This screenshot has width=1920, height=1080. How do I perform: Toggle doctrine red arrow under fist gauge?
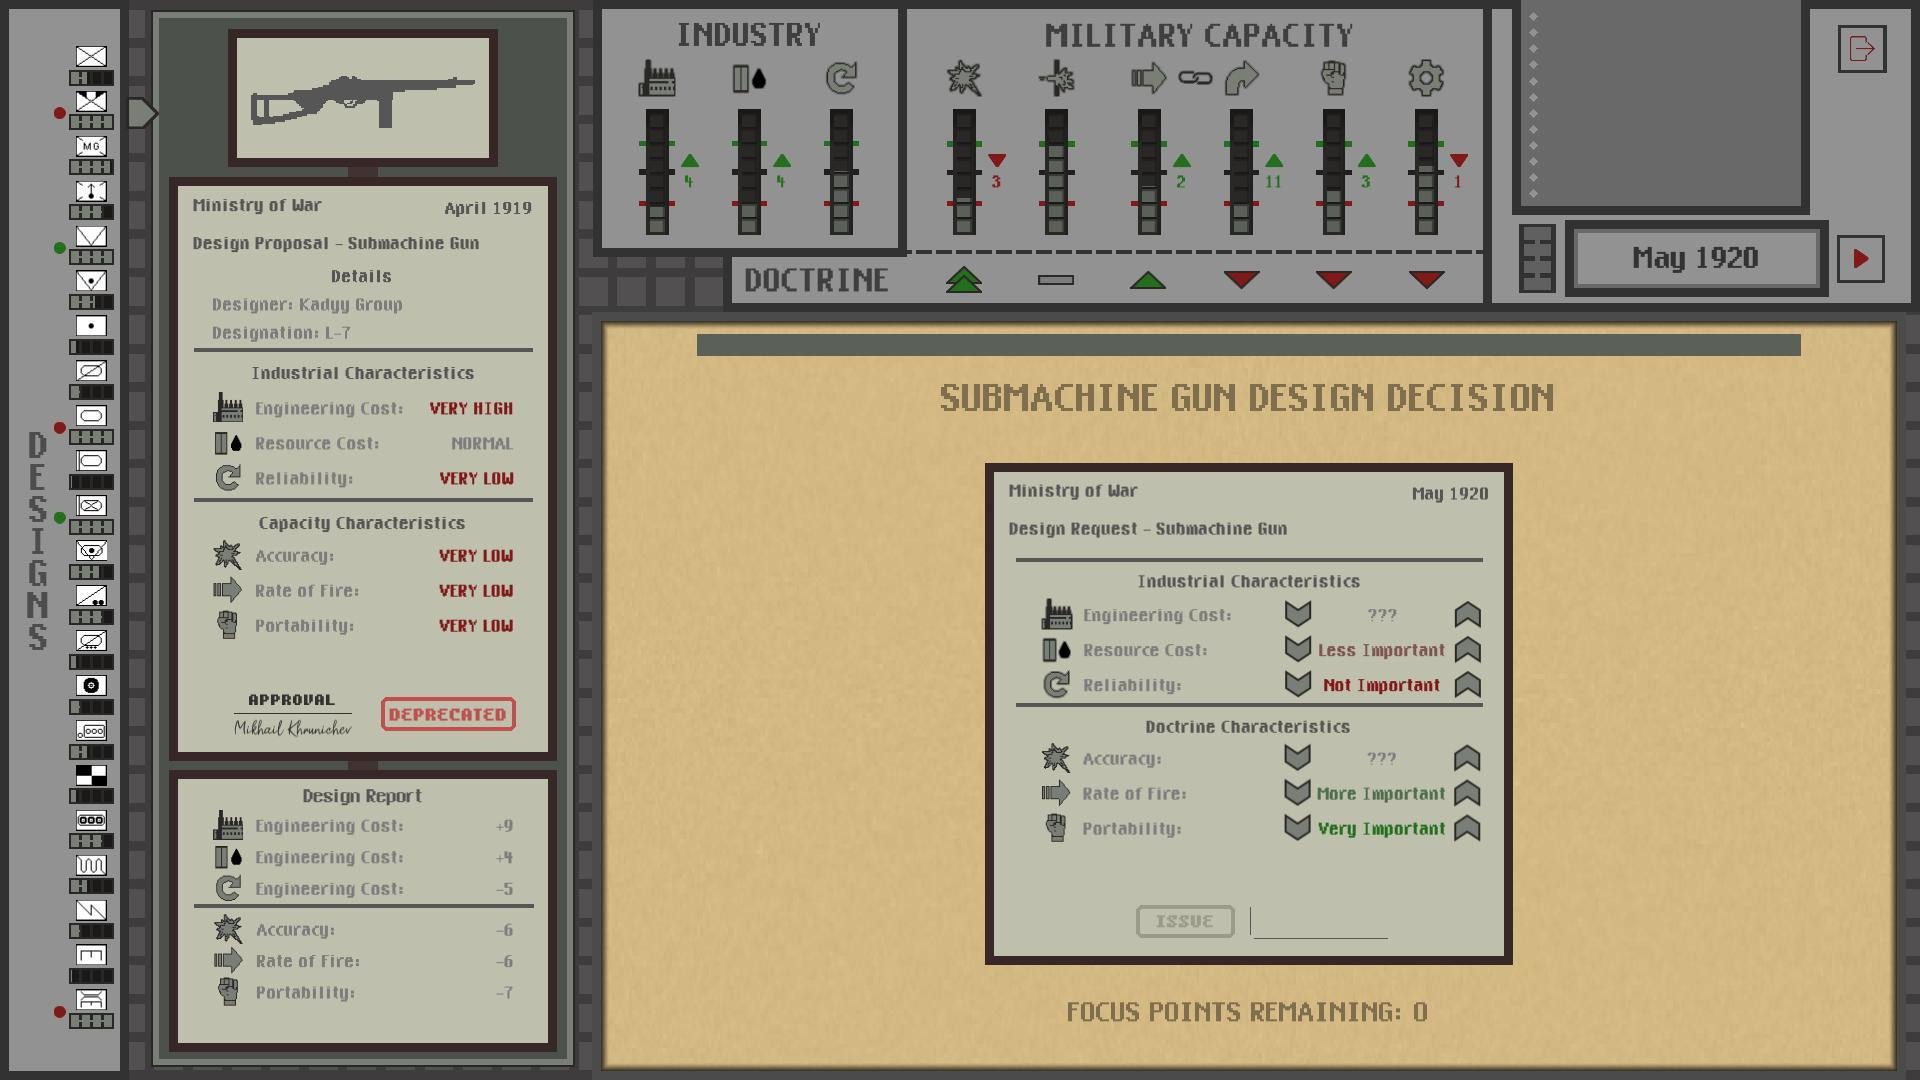(1333, 280)
